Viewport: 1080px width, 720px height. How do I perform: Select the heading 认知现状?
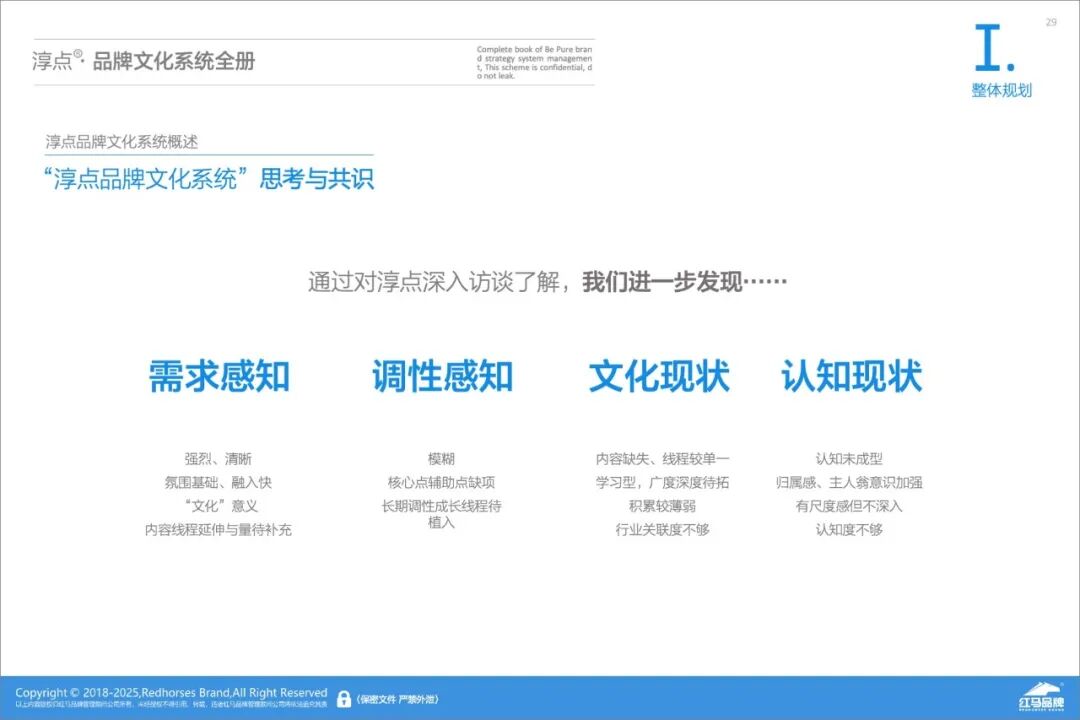pyautogui.click(x=851, y=376)
